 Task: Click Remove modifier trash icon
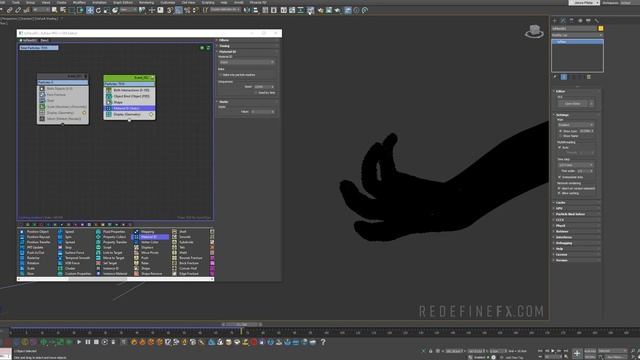(589, 77)
